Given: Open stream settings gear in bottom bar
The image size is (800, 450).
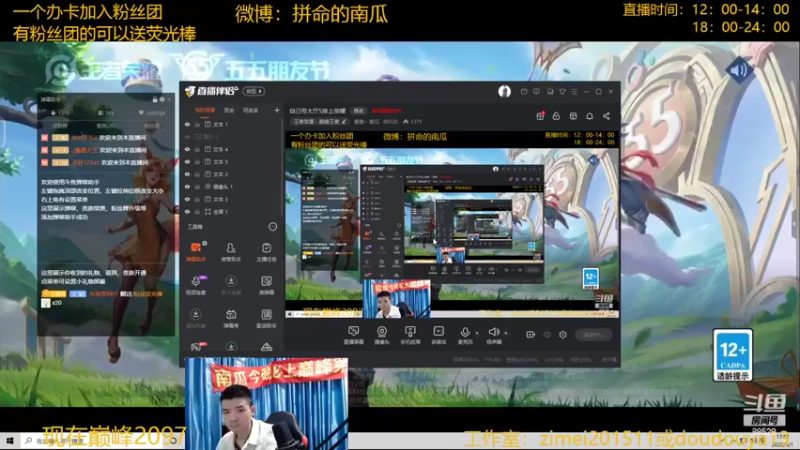Looking at the screenshot, I should (x=563, y=335).
